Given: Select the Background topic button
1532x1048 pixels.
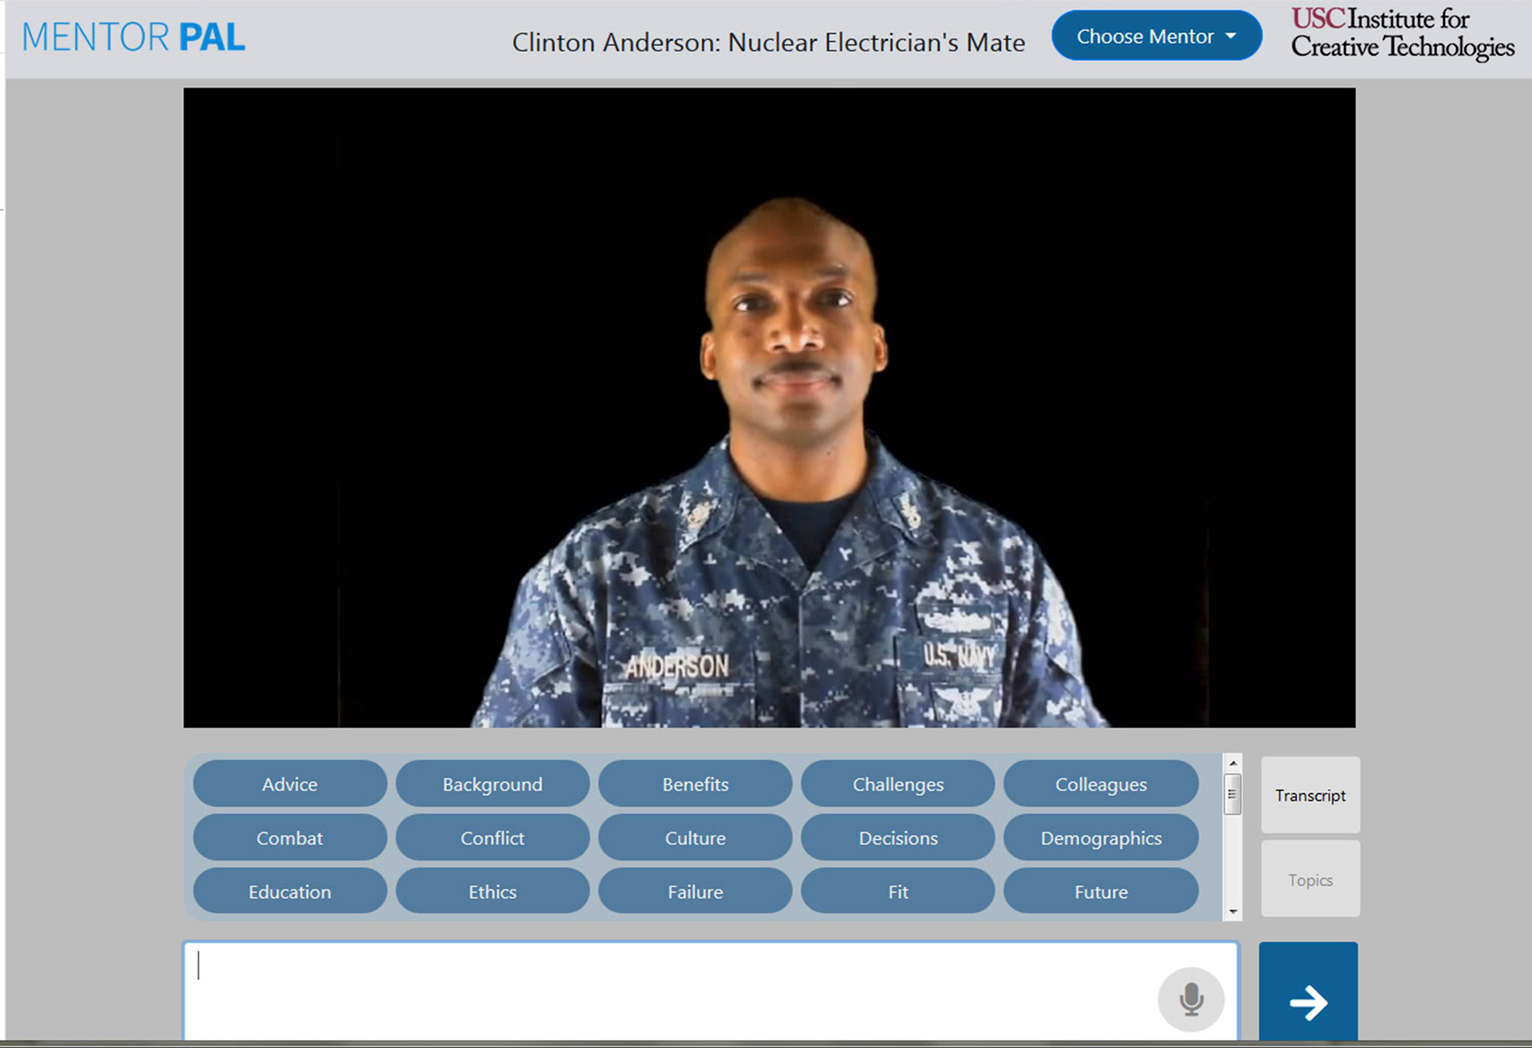Looking at the screenshot, I should pos(492,784).
